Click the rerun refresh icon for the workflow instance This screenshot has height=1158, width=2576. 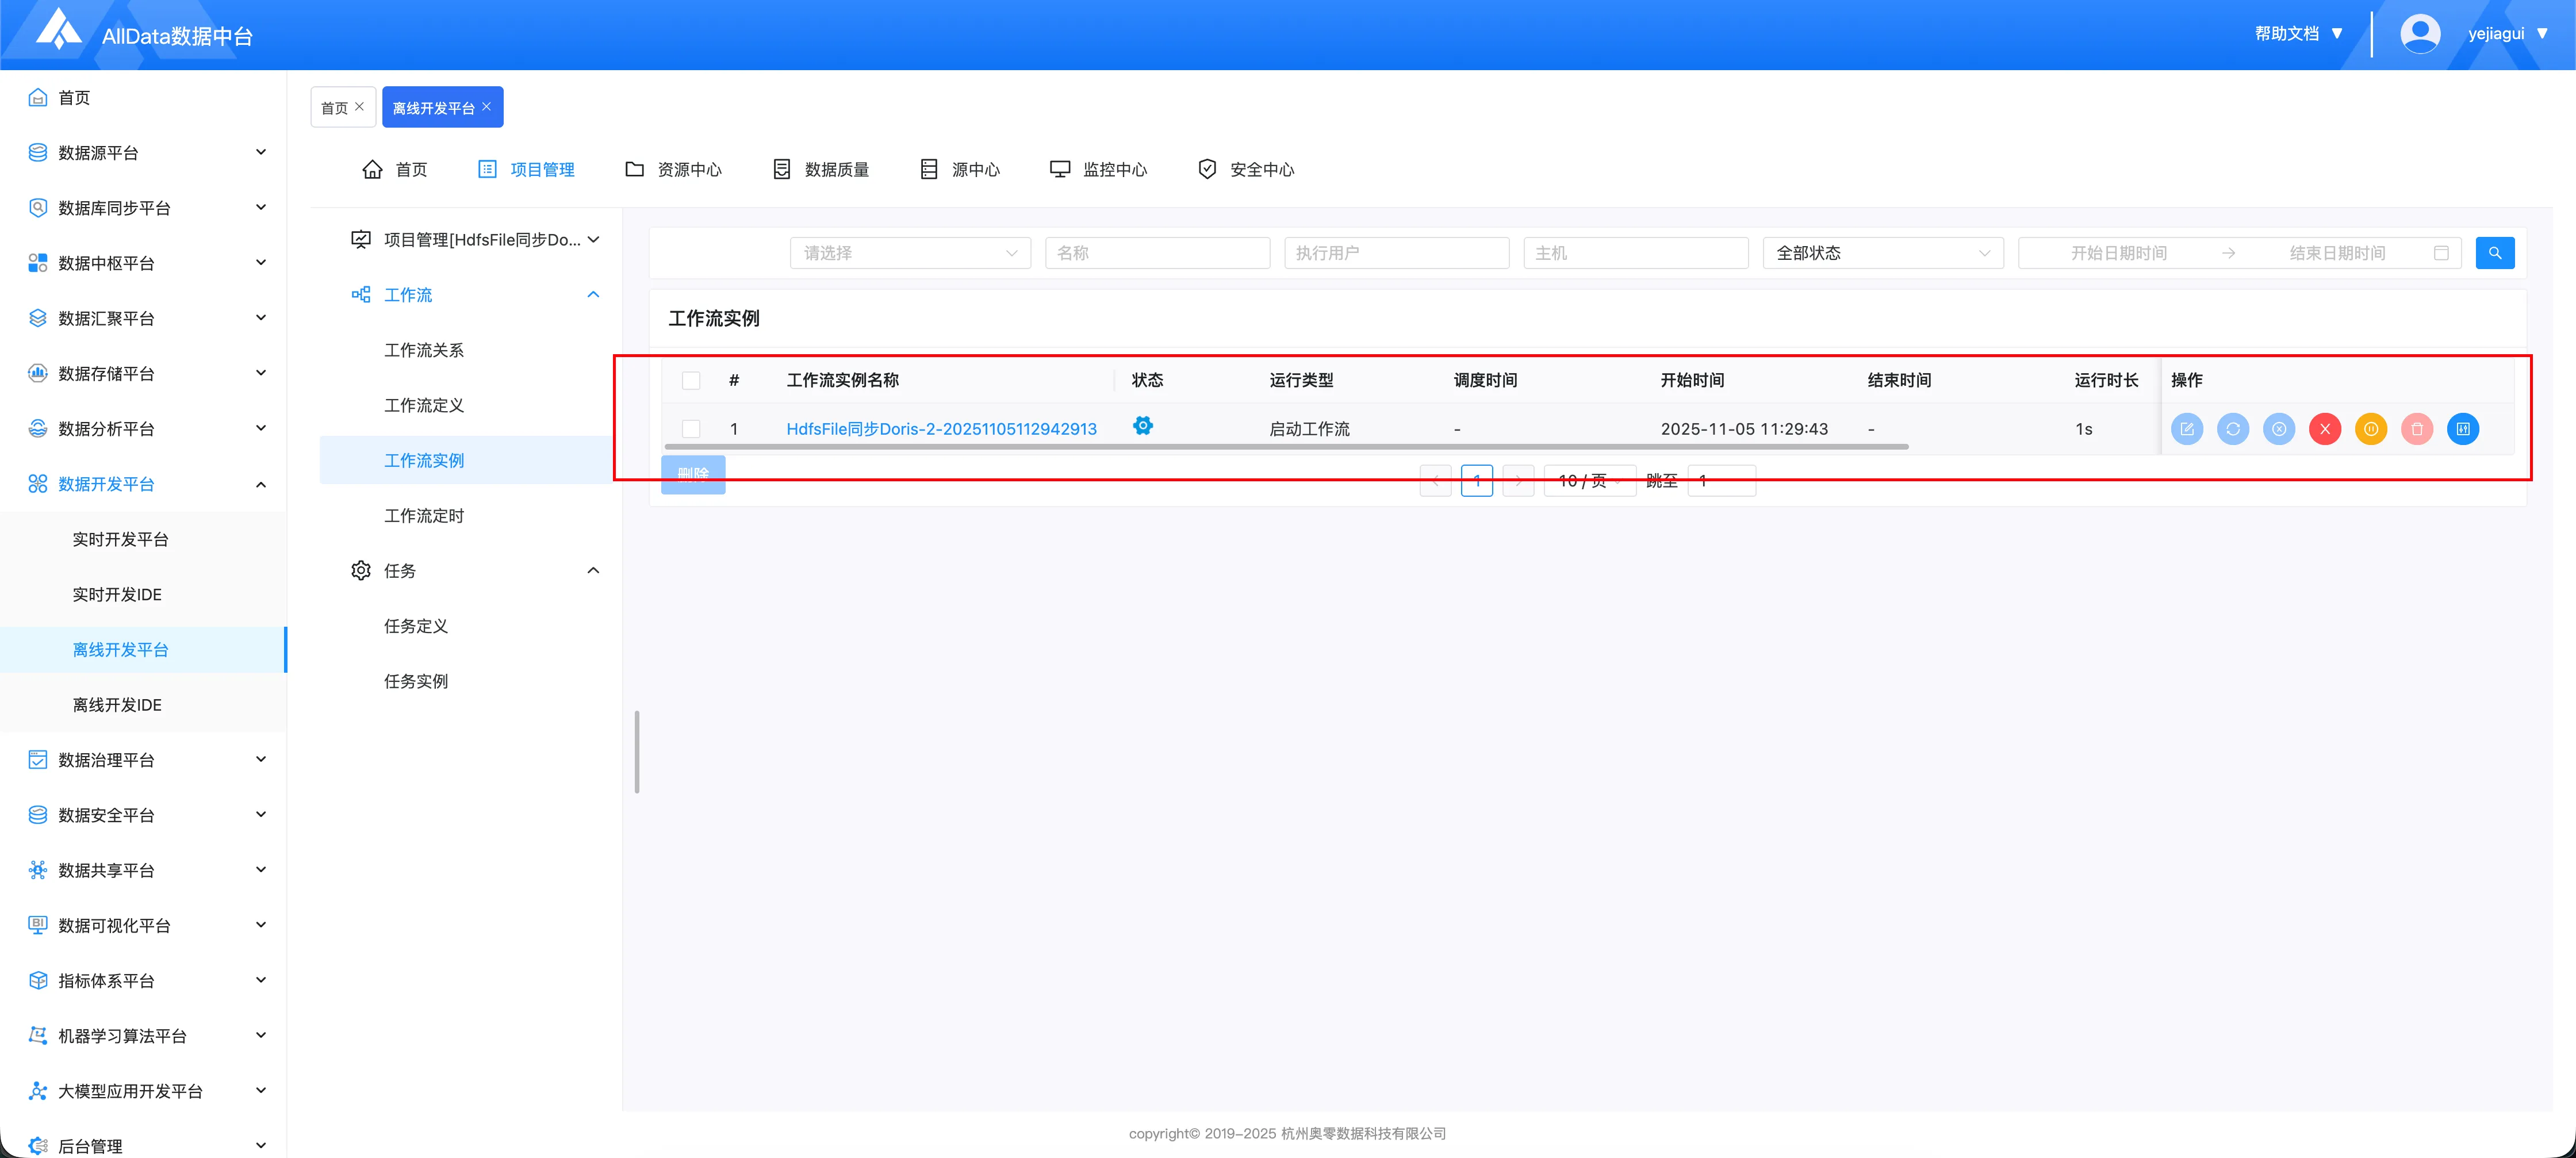tap(2232, 429)
